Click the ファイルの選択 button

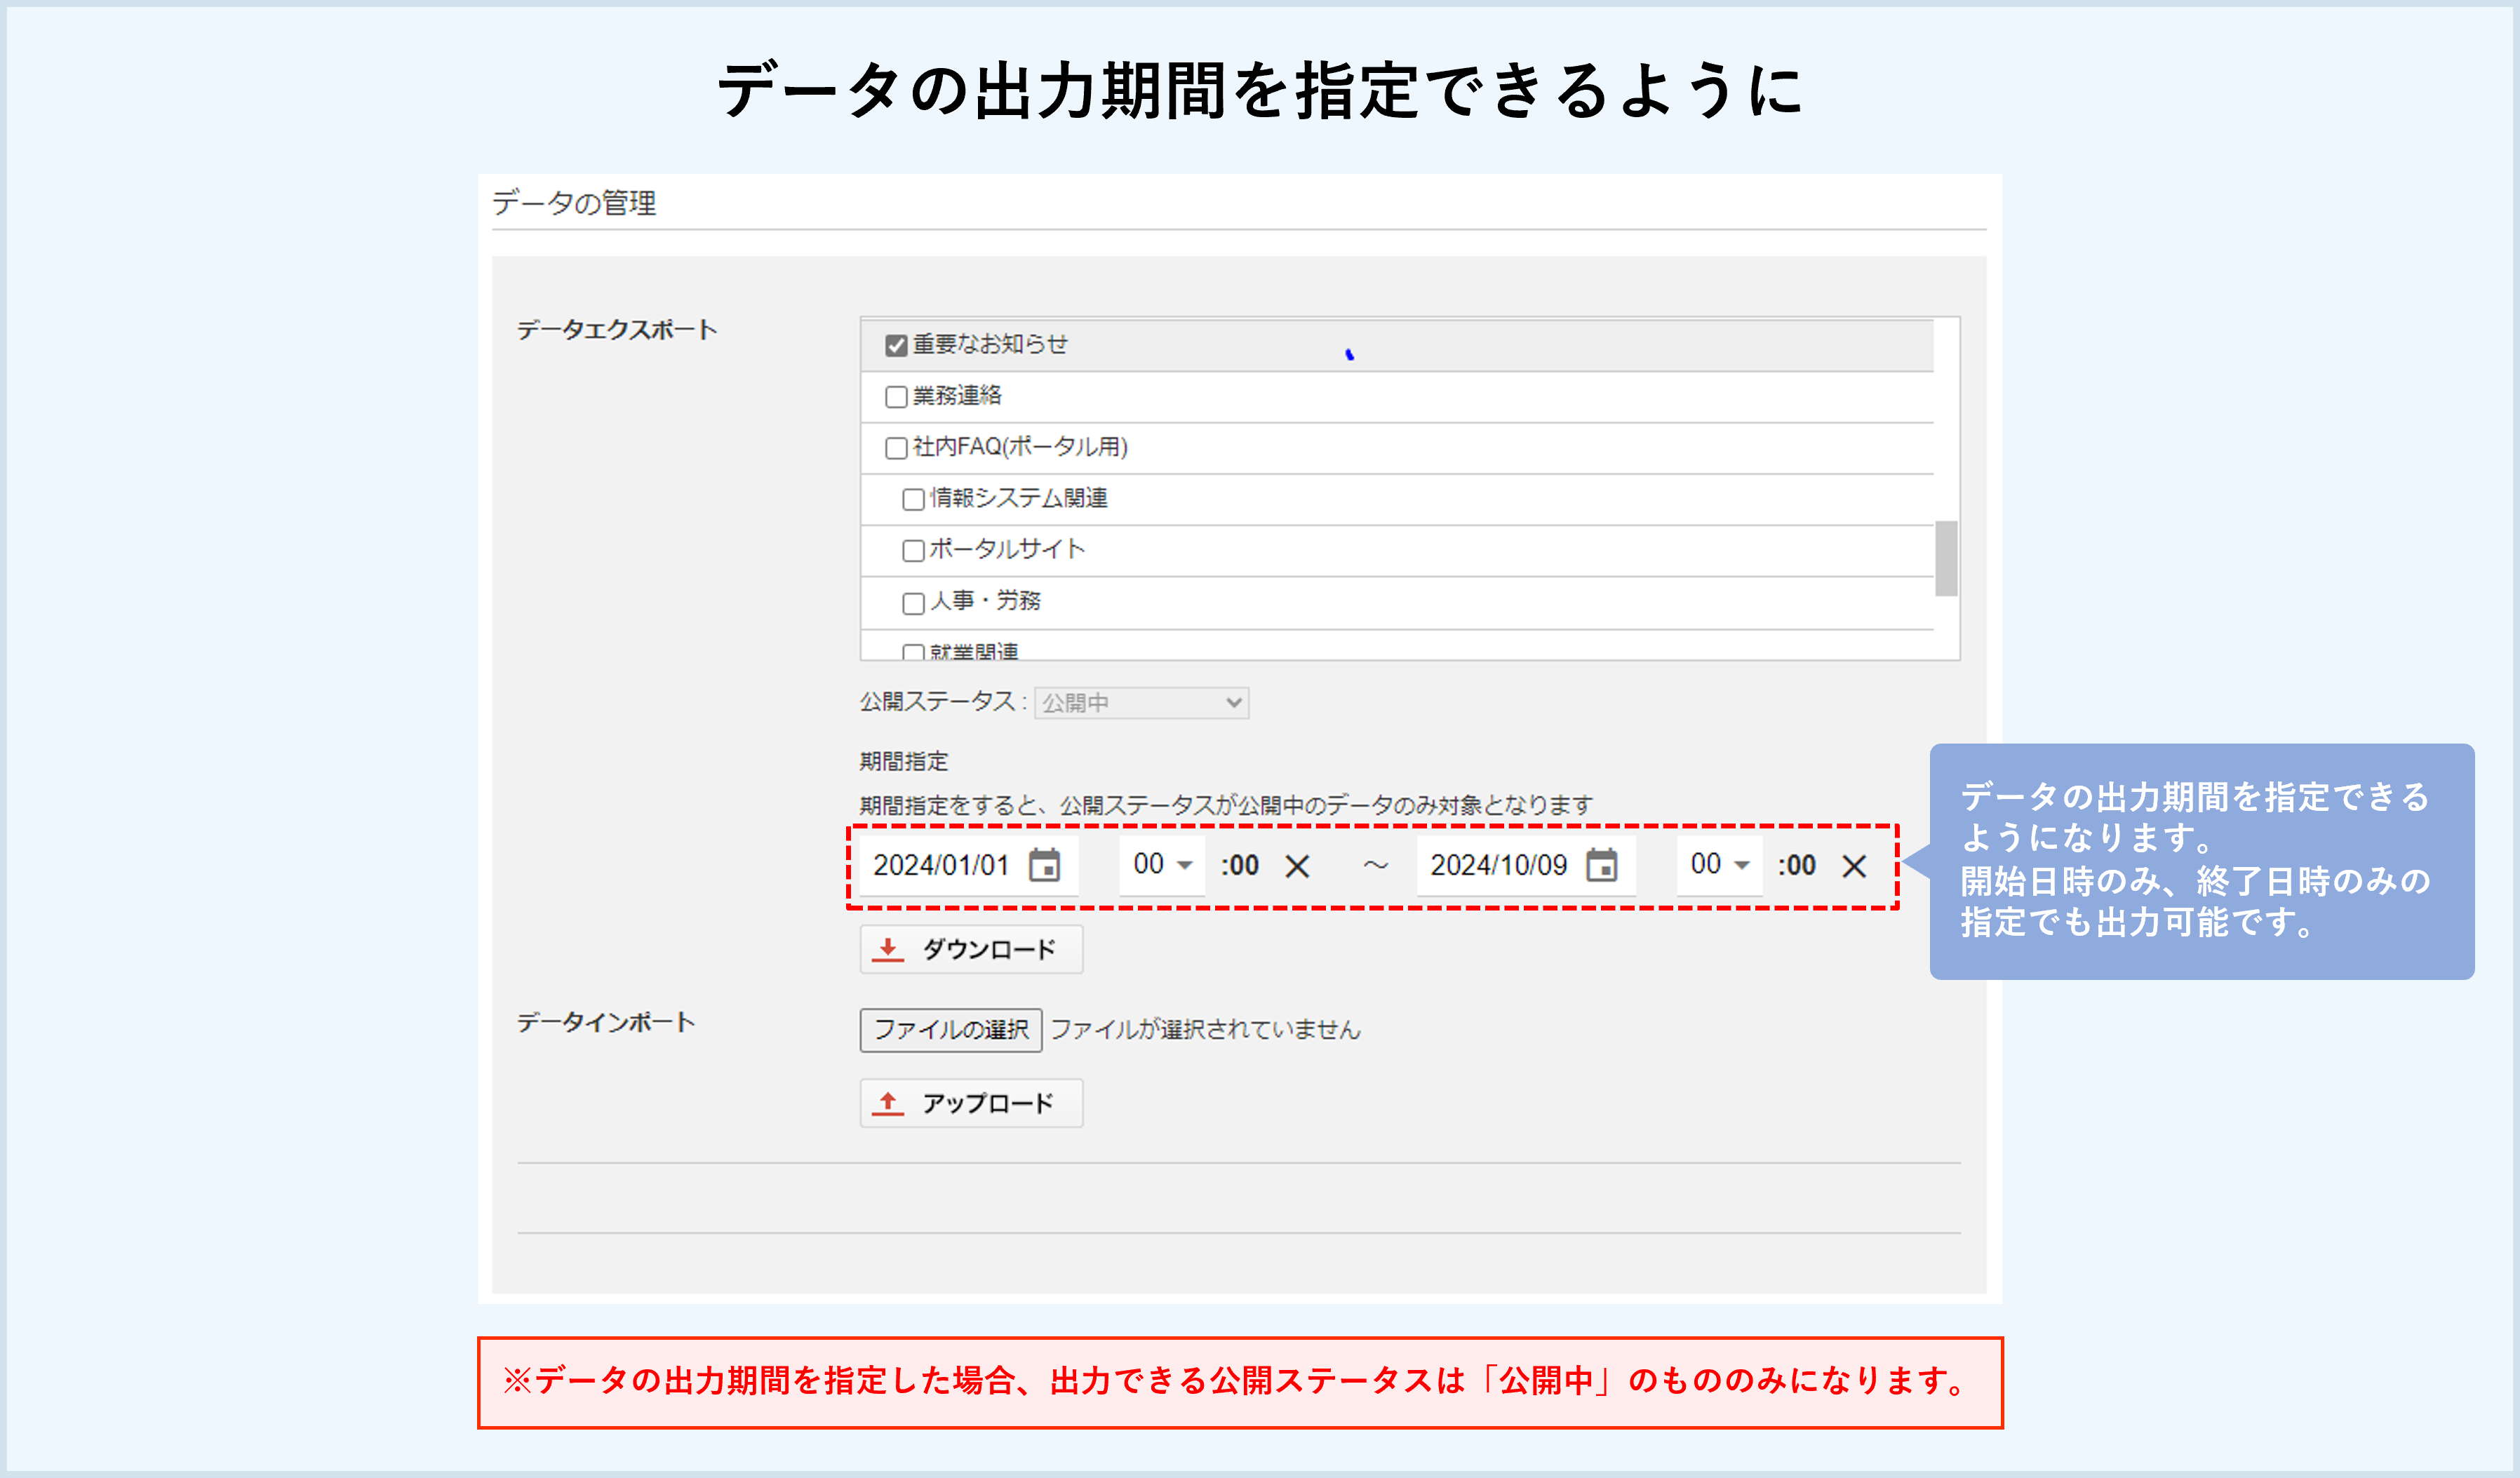pos(951,1029)
